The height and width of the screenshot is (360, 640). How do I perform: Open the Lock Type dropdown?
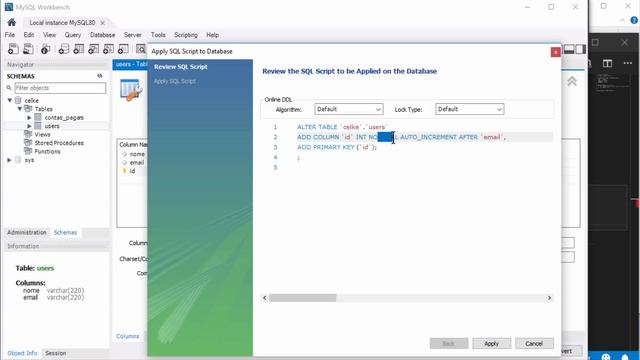(x=469, y=109)
